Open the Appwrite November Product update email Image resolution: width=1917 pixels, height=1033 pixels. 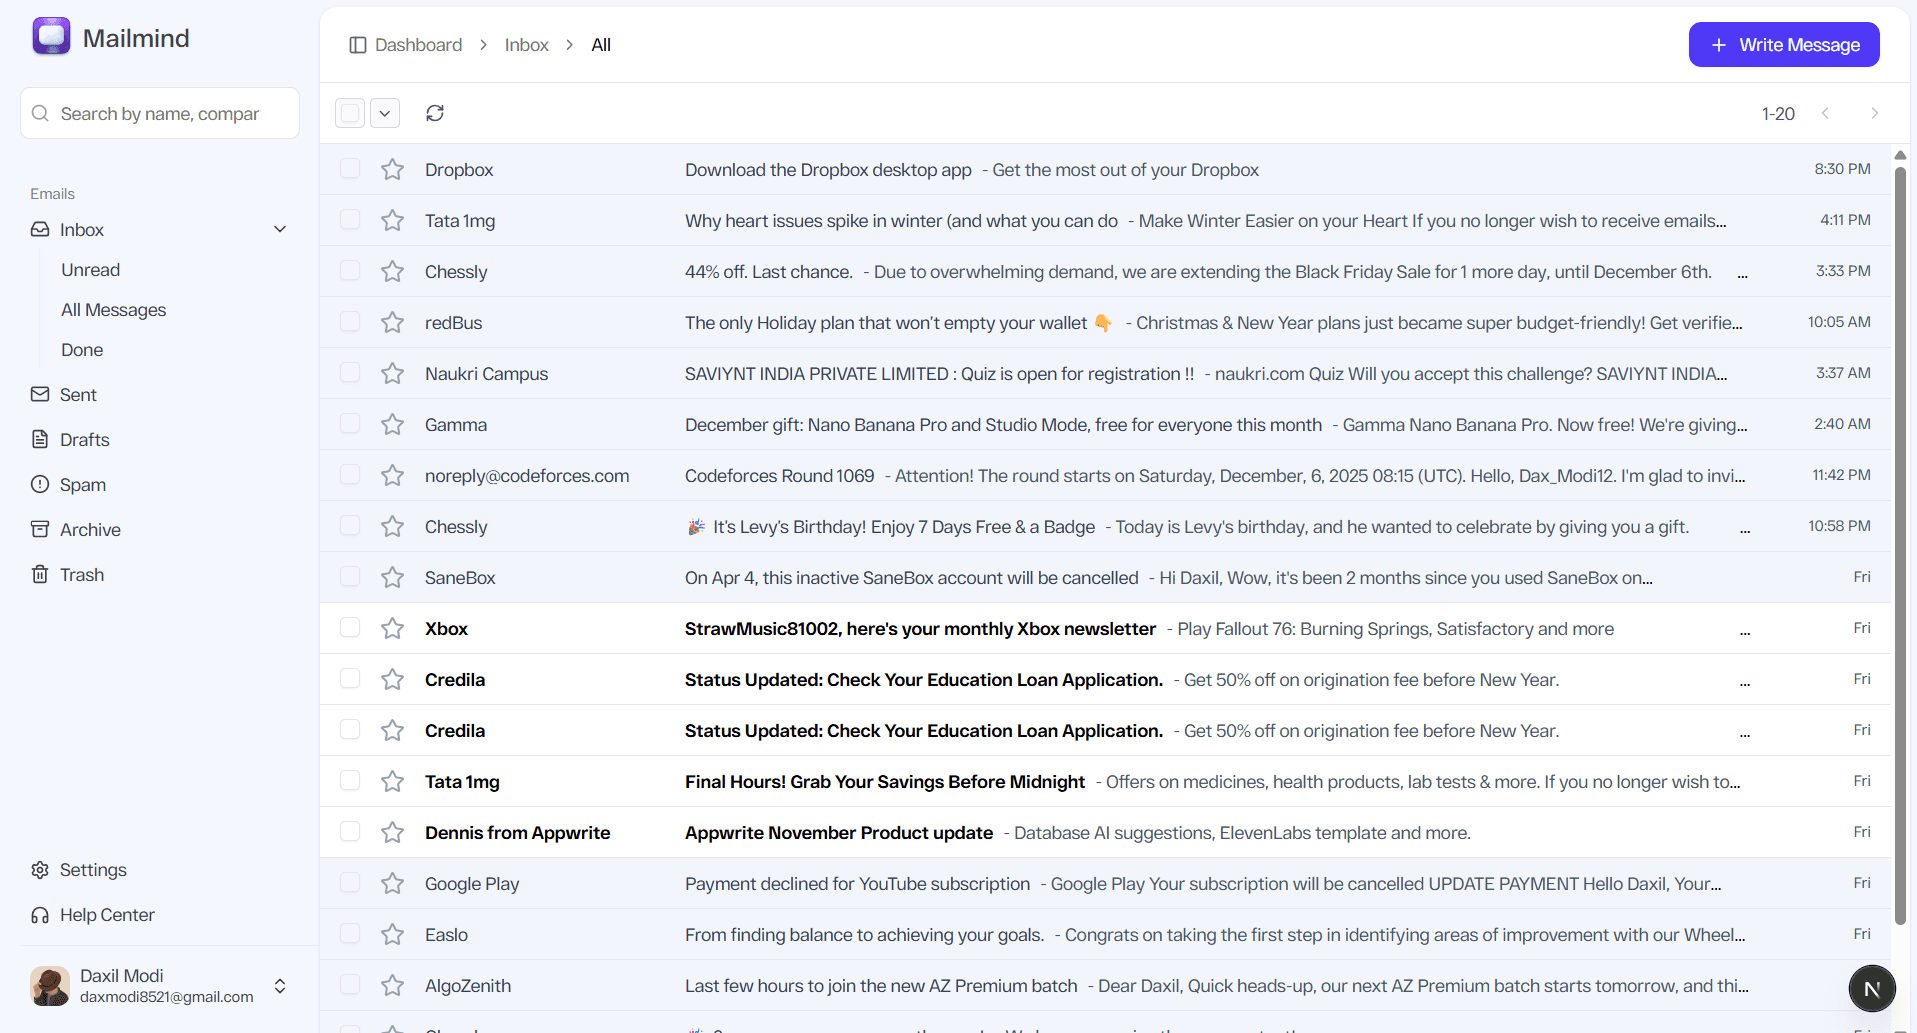pyautogui.click(x=1105, y=833)
